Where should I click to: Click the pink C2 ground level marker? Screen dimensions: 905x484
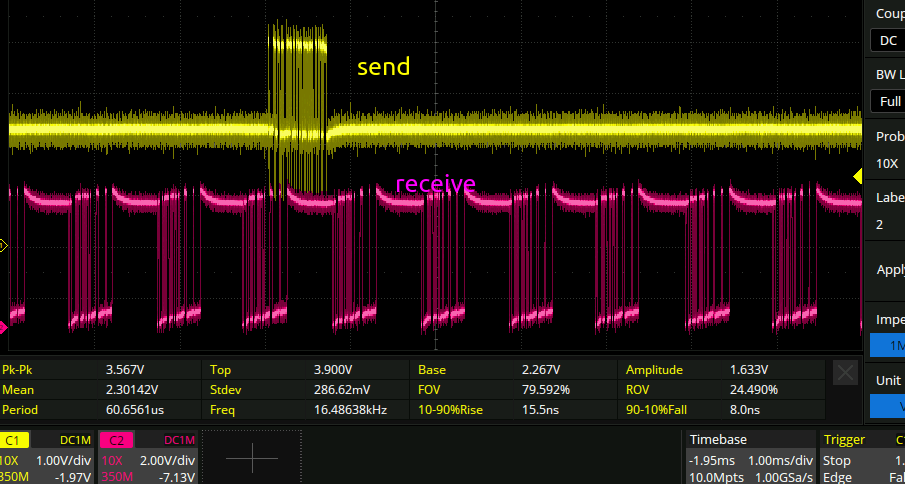tap(4, 327)
